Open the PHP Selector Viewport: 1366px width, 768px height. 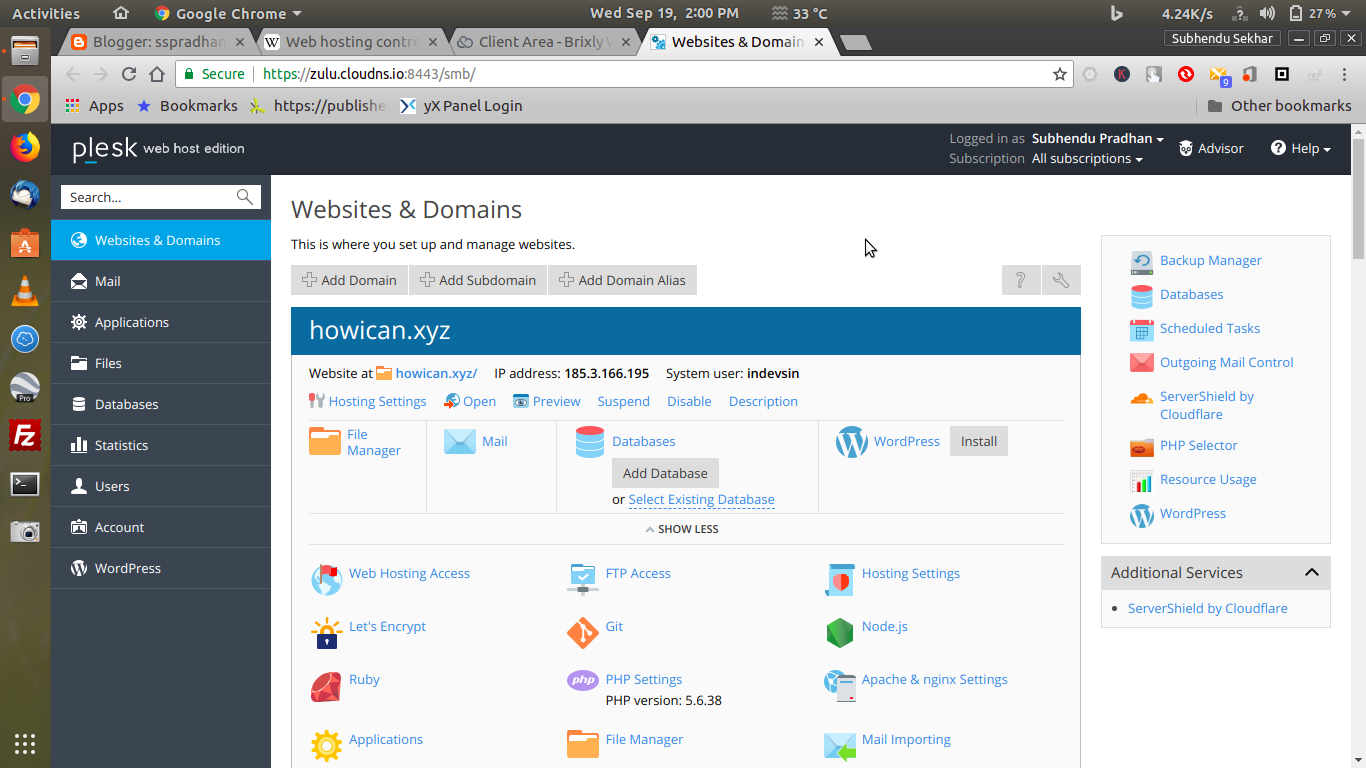(1198, 445)
